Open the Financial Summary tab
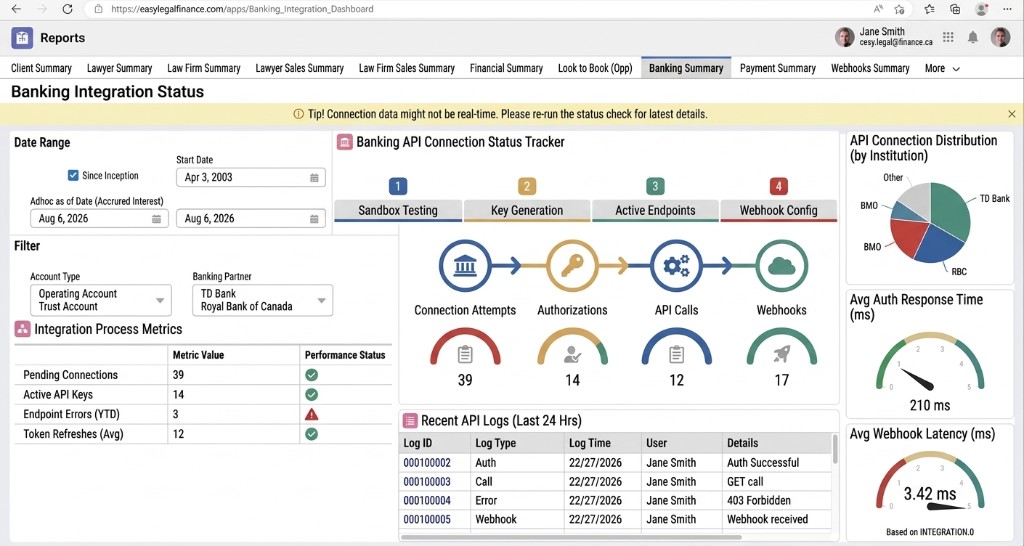The image size is (1024, 546). 506,69
